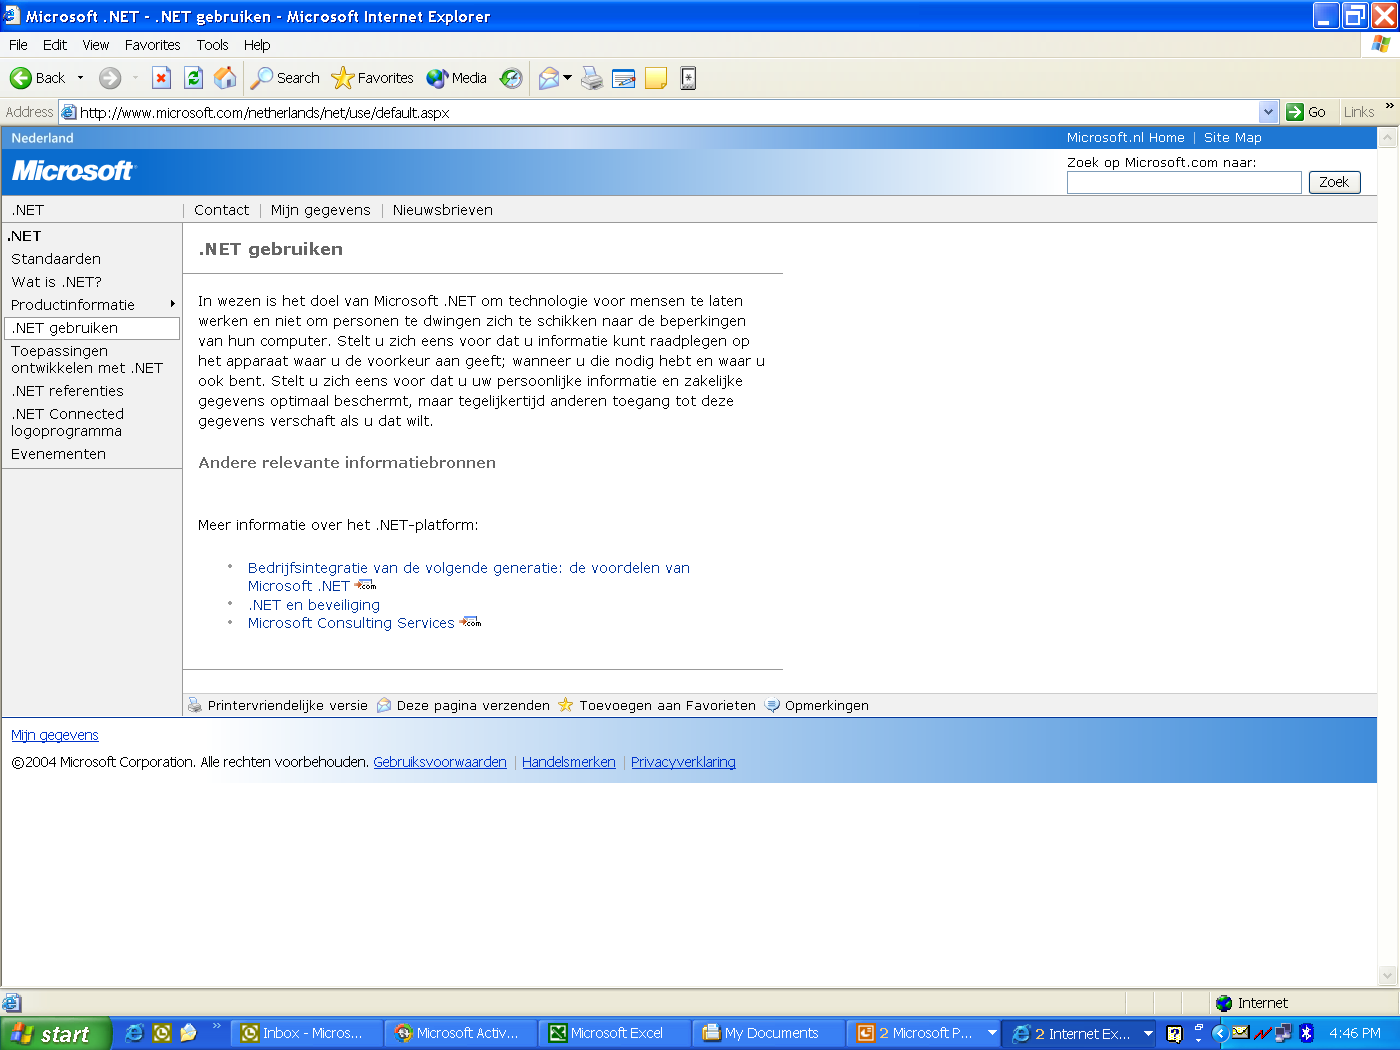Open the View menu
The image size is (1400, 1050).
click(x=96, y=45)
